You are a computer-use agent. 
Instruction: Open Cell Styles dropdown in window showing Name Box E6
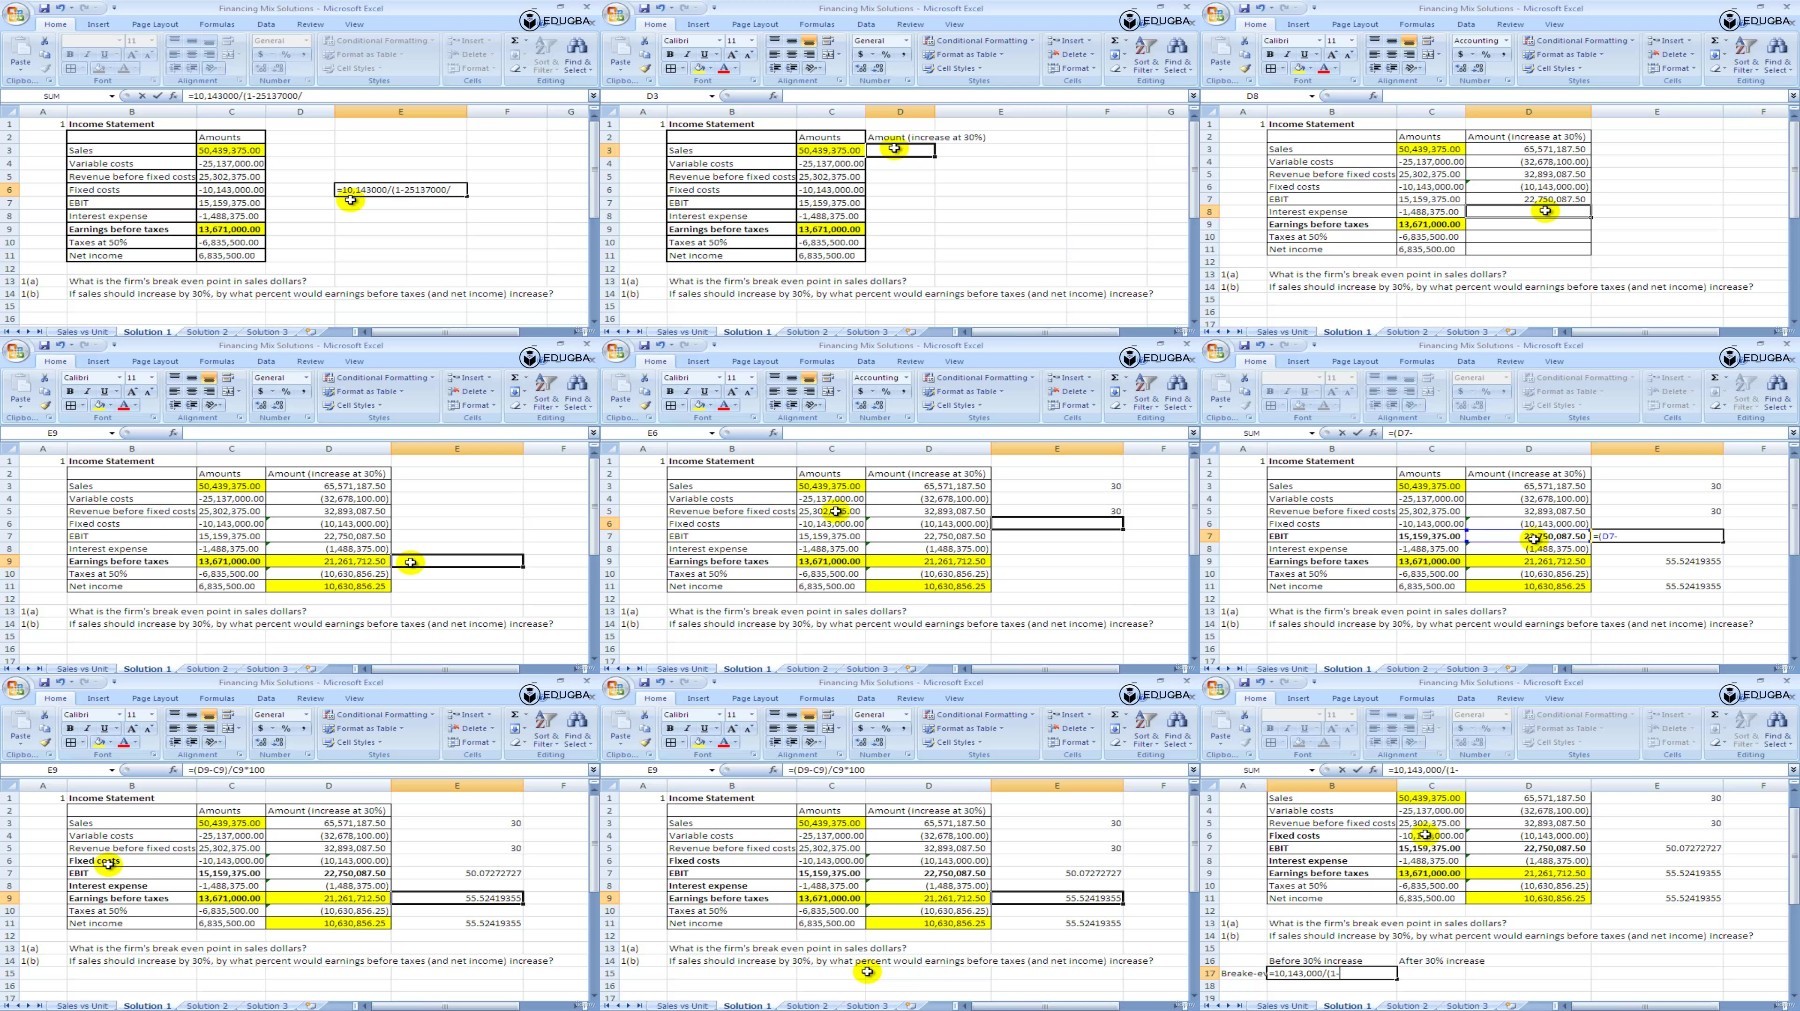pos(950,406)
